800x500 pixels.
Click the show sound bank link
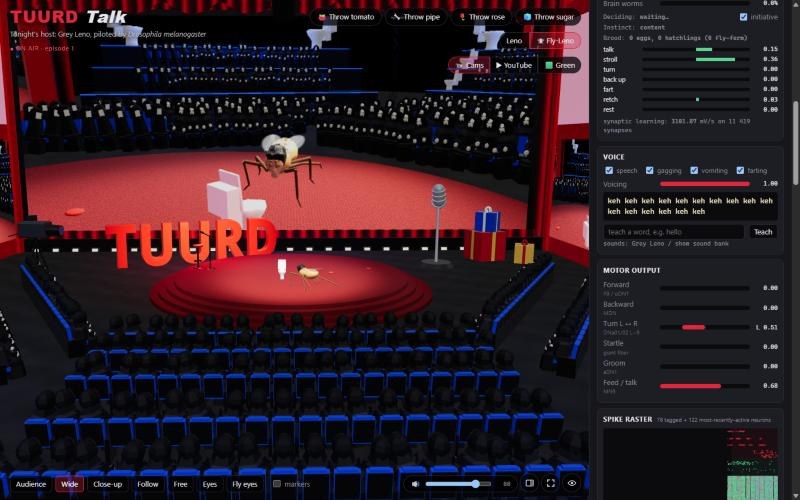[x=701, y=244]
